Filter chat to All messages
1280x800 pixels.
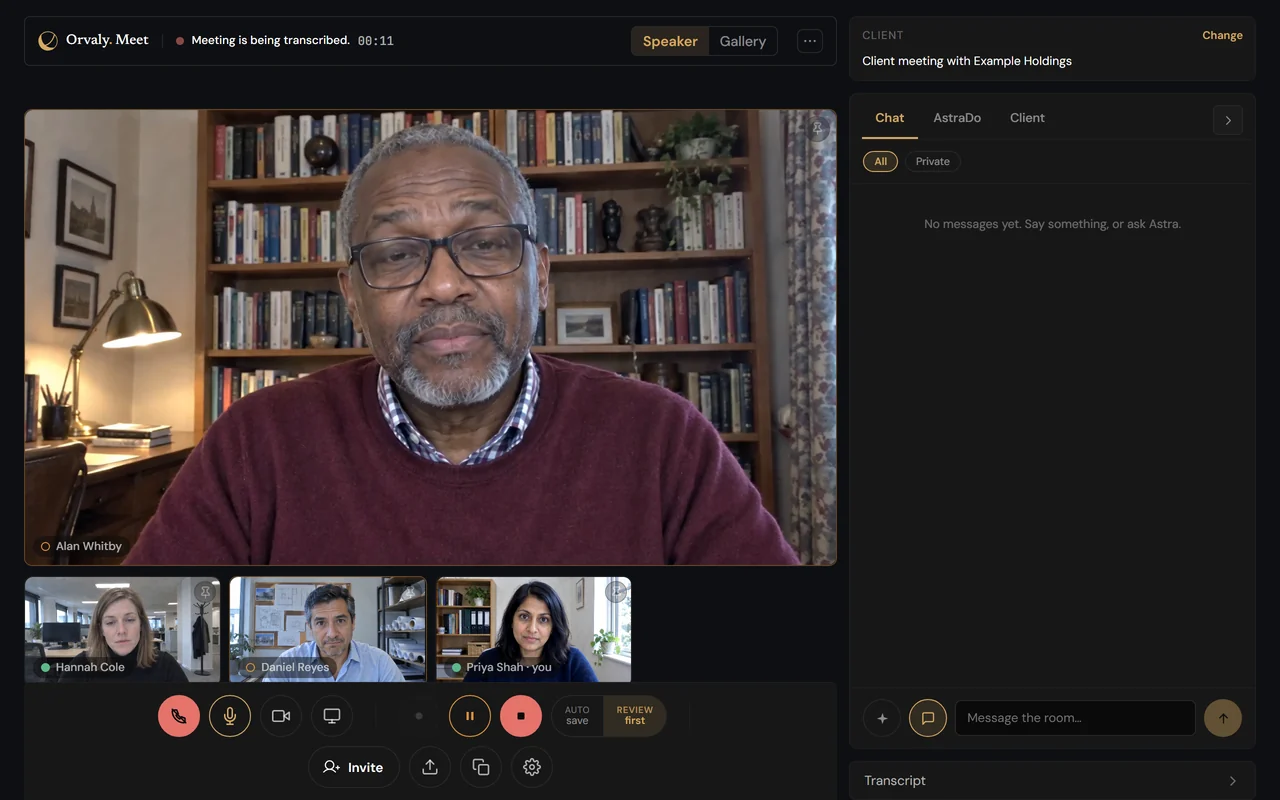(x=881, y=161)
